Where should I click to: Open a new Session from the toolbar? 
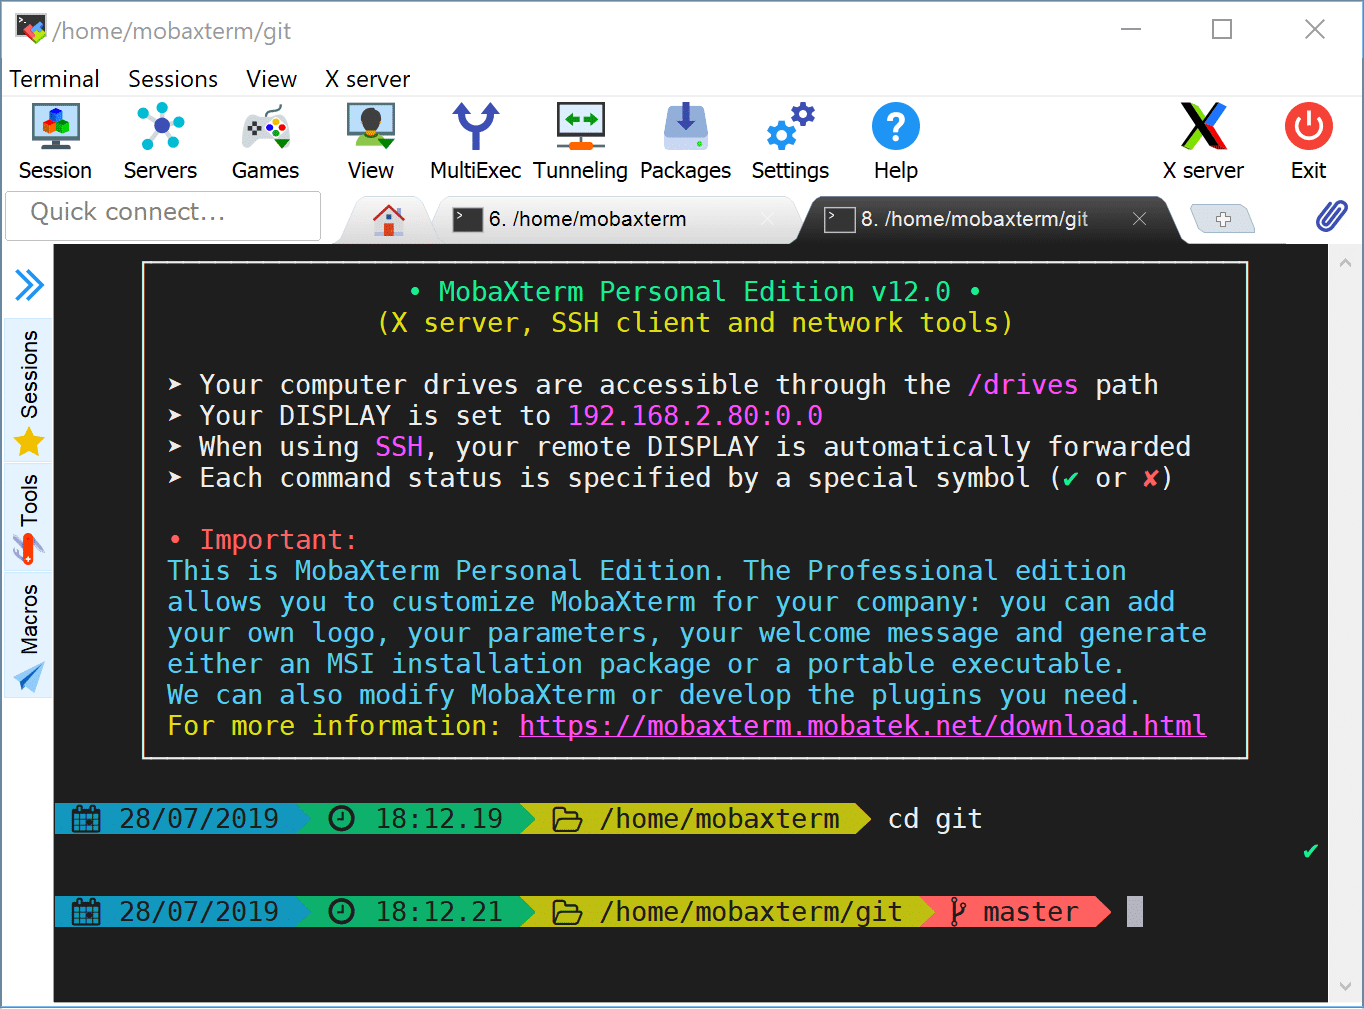click(55, 142)
